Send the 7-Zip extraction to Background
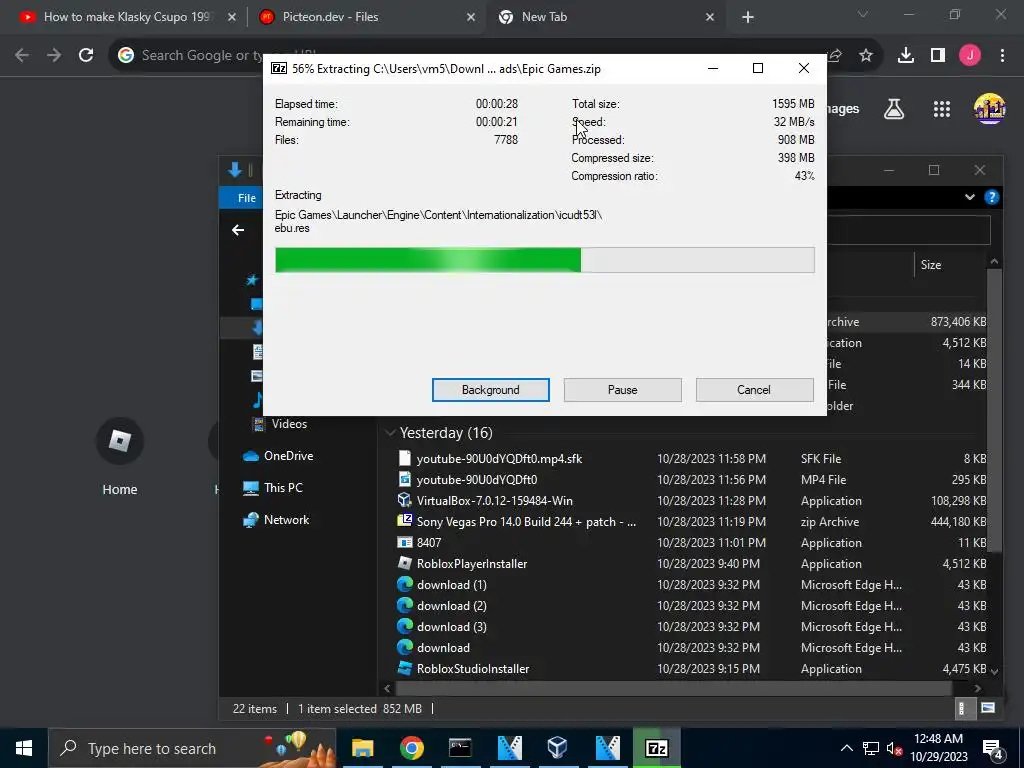1024x768 pixels. [x=490, y=390]
